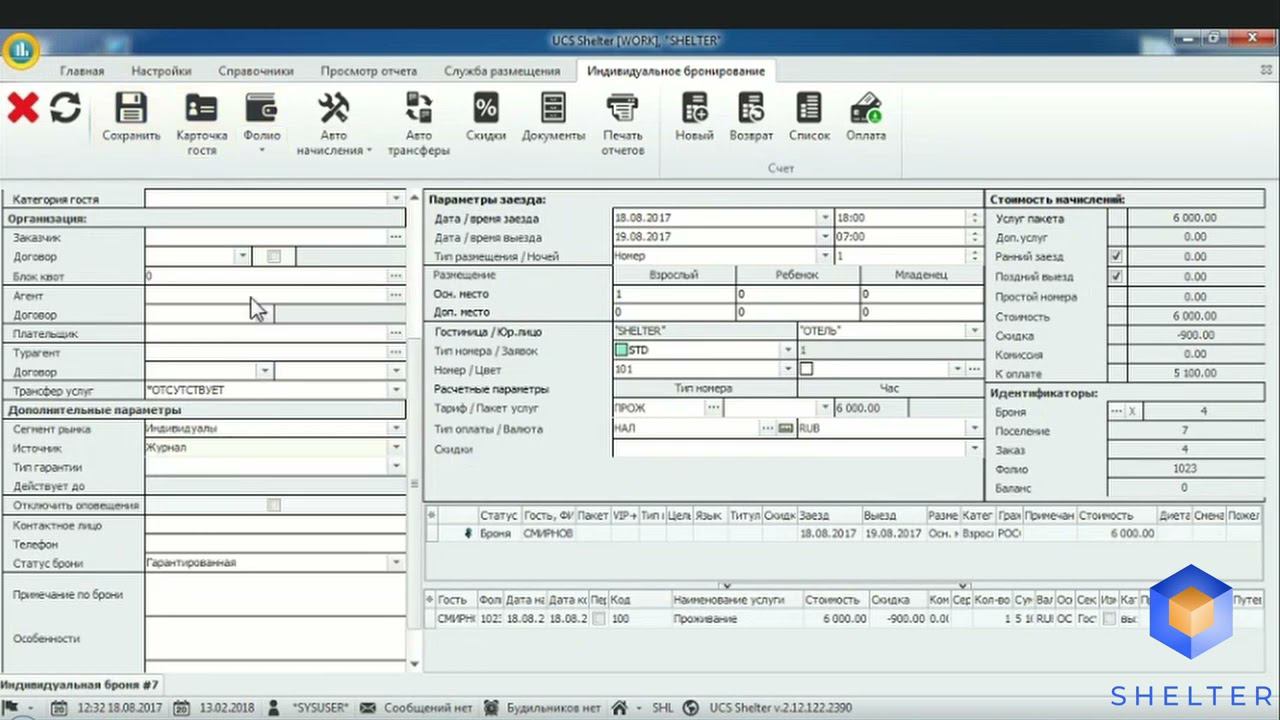
Task: Click ellipsis button next to Плательщик
Action: 396,333
